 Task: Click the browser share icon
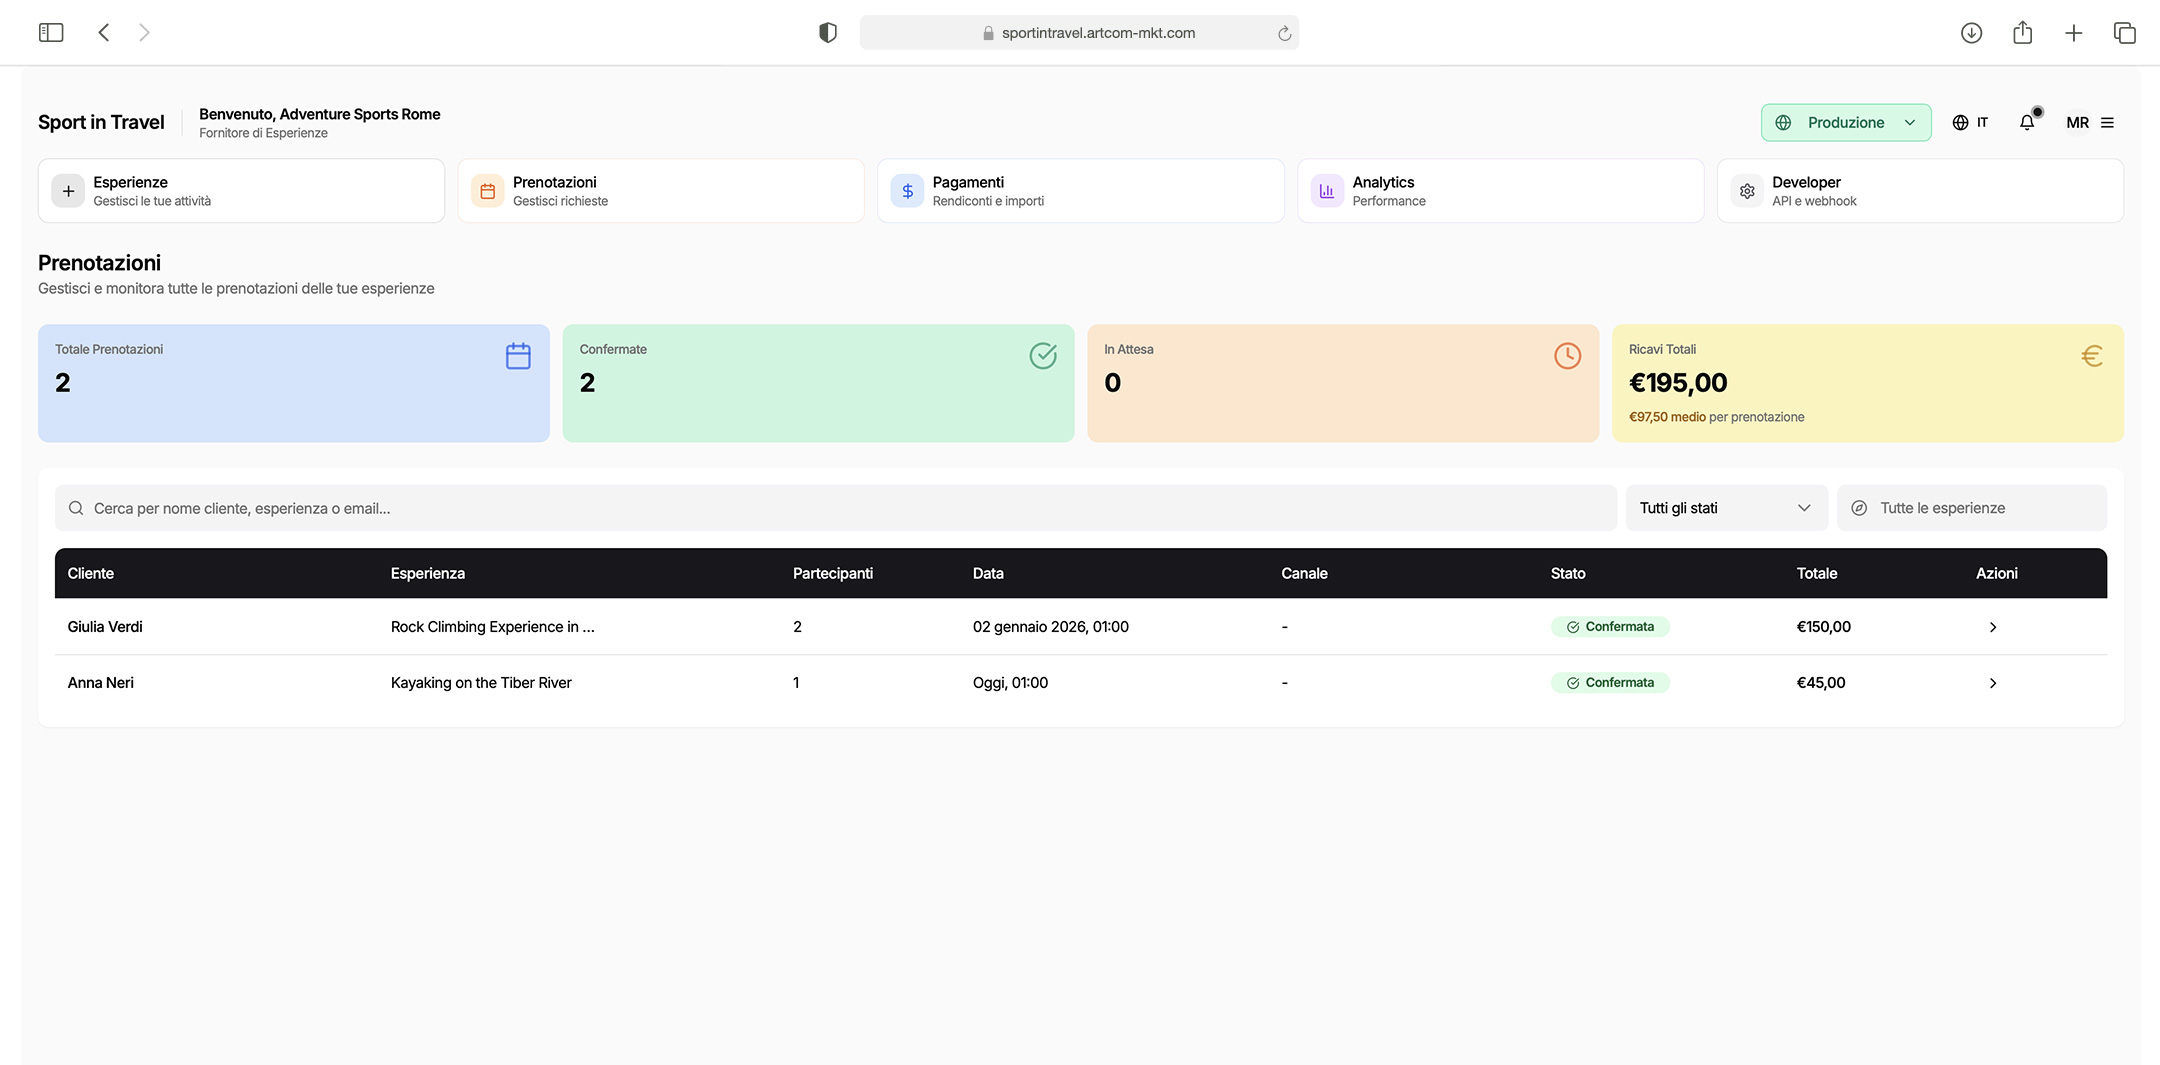pyautogui.click(x=2022, y=33)
